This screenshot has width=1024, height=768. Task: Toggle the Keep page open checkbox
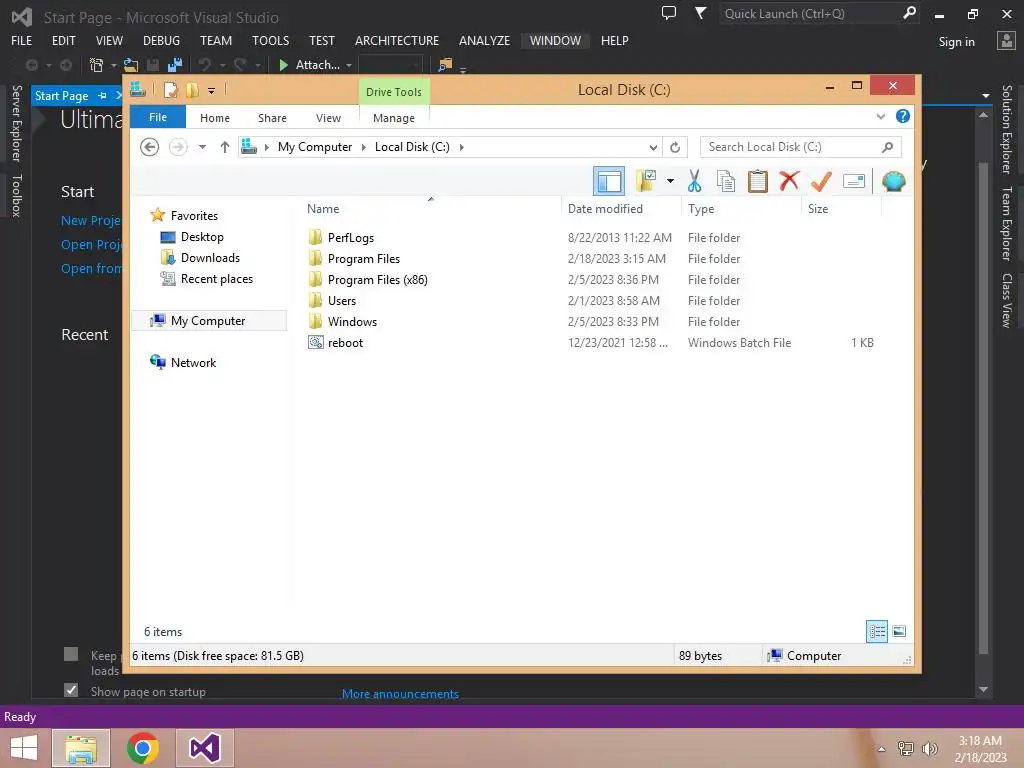coord(71,654)
